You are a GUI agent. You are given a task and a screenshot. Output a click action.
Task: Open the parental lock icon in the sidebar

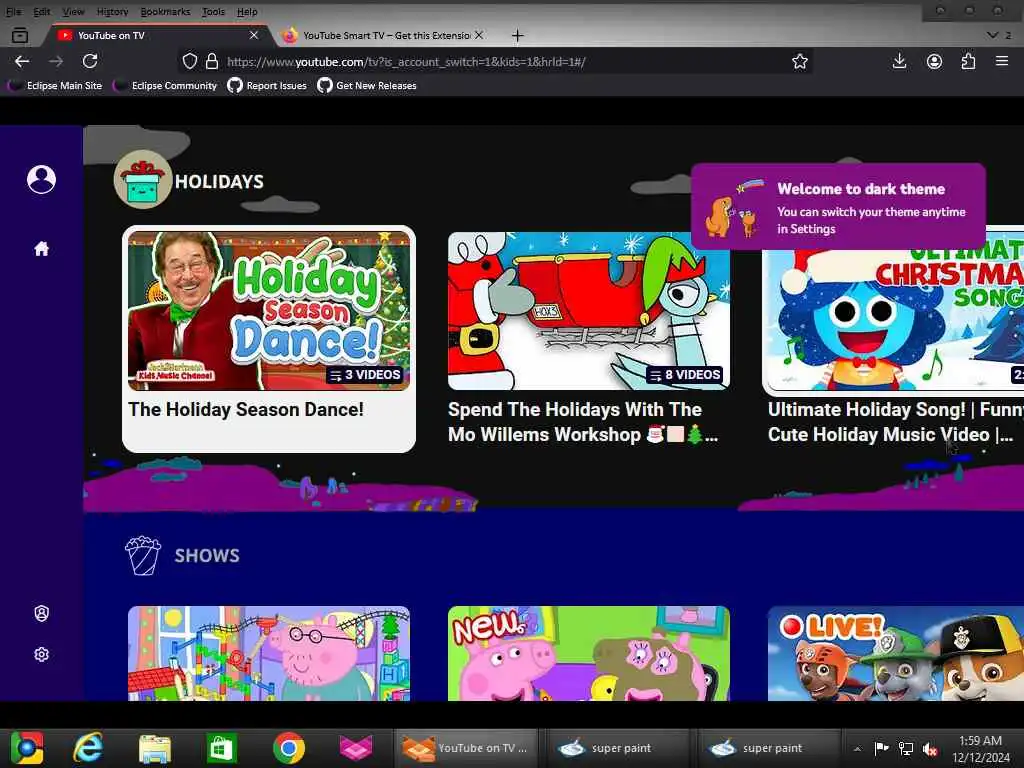click(41, 613)
